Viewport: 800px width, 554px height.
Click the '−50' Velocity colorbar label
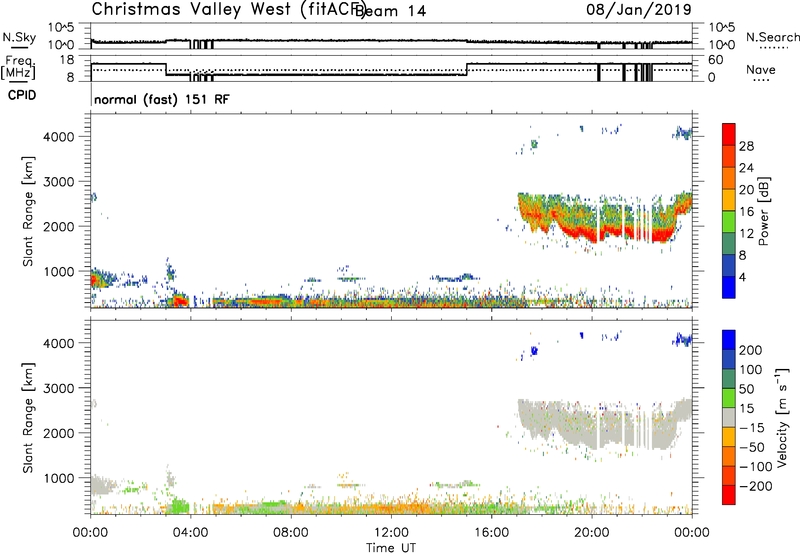coord(752,447)
